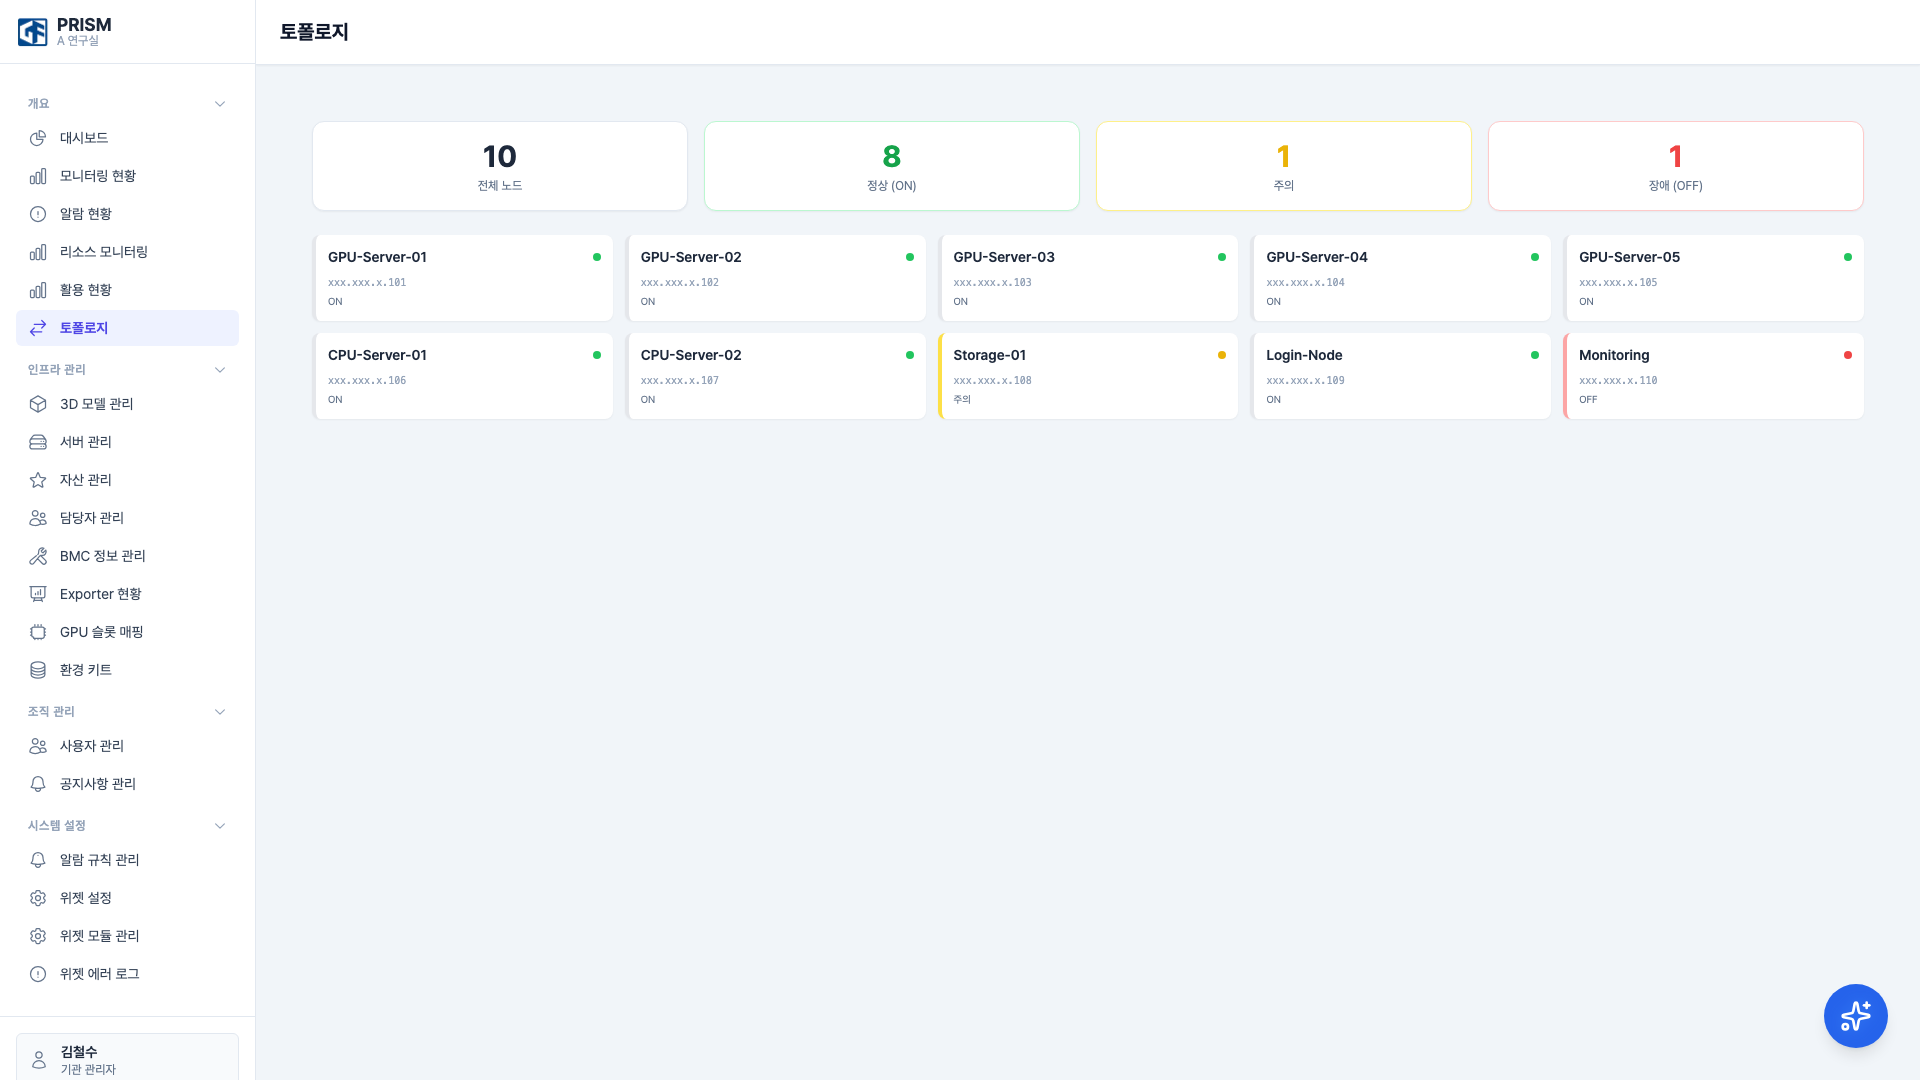Viewport: 1920px width, 1080px height.
Task: Collapse the 인프라 관리 section chevron
Action: 220,370
